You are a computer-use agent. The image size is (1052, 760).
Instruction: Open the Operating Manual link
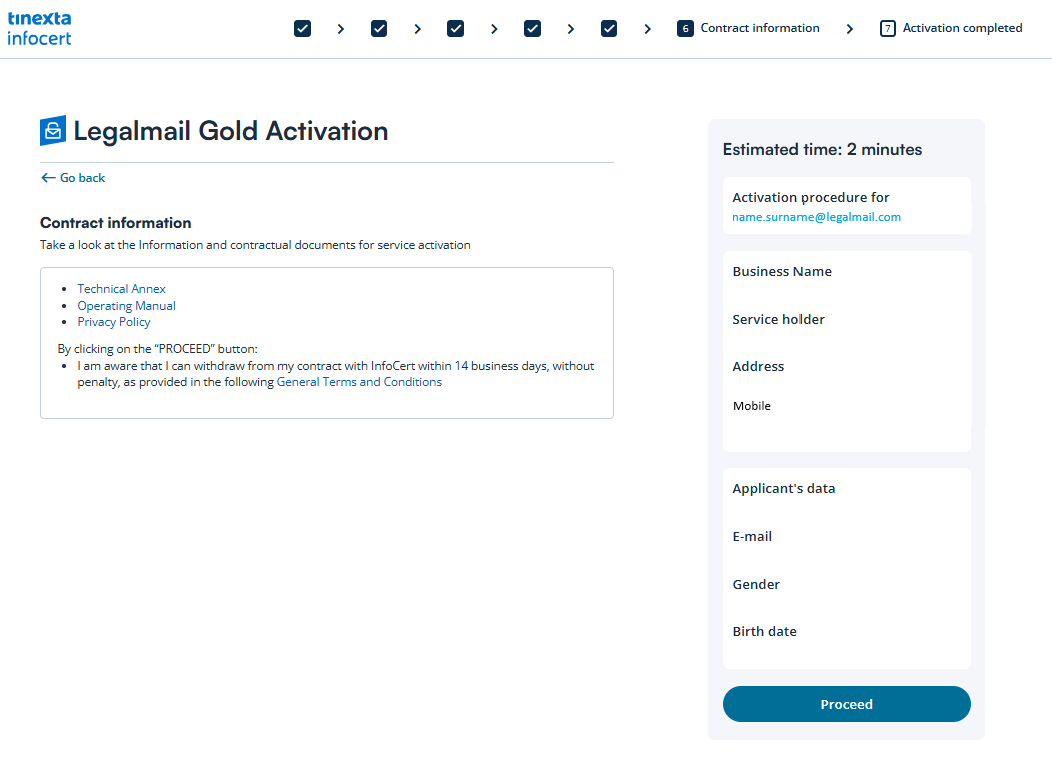(127, 306)
